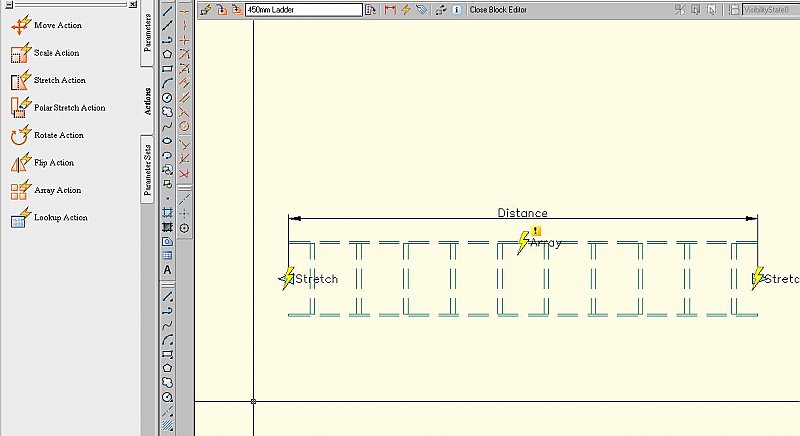Screen dimensions: 800x436
Task: Select the Array Action tool
Action: (x=46, y=190)
